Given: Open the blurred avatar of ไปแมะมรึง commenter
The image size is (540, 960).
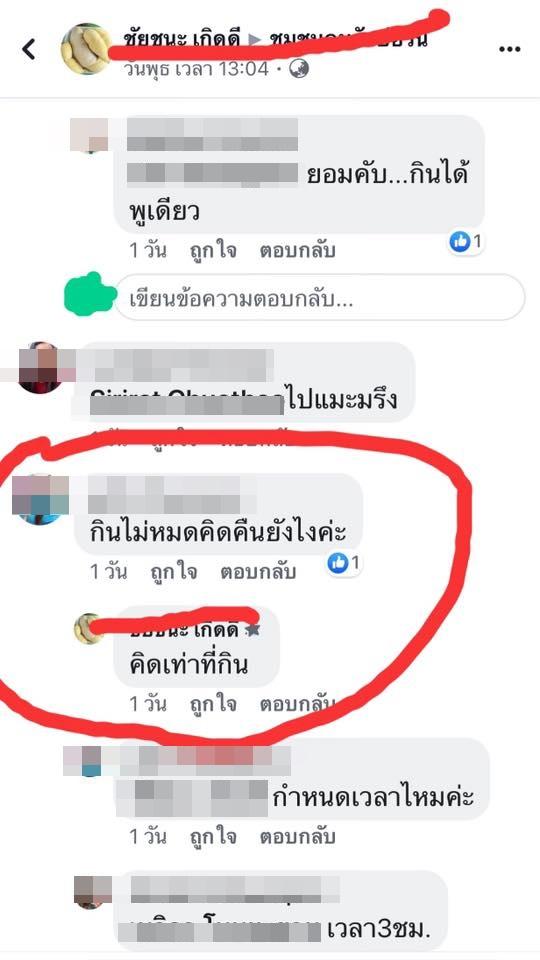Looking at the screenshot, I should pyautogui.click(x=40, y=367).
